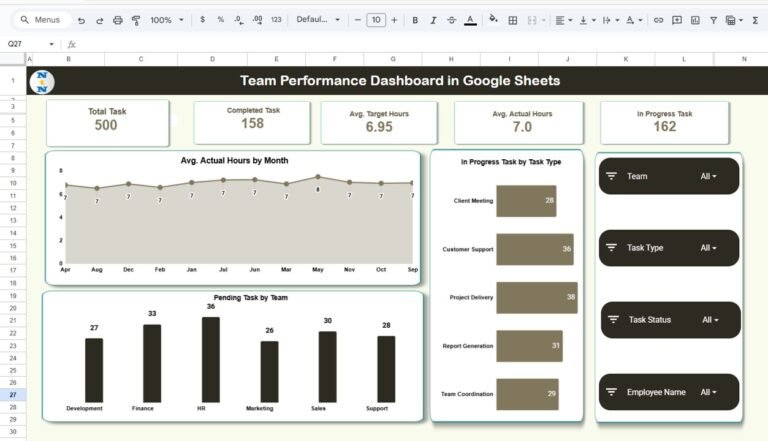Select the In Progress Task 162 card
This screenshot has height=441, width=768.
tap(665, 123)
